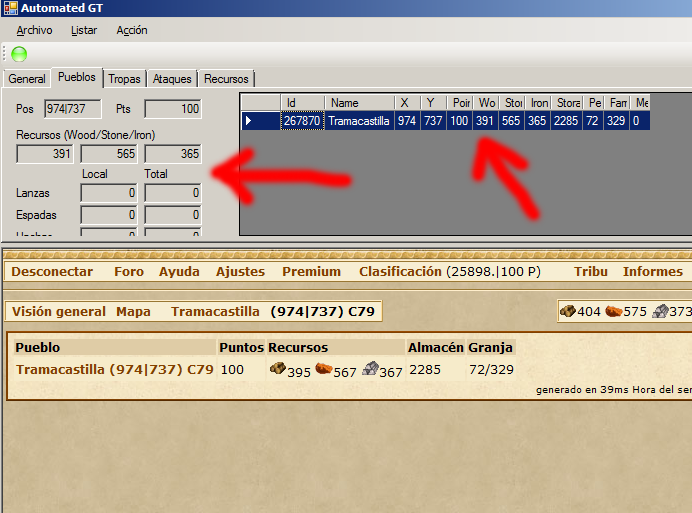Sort grid by the Id column header

point(303,102)
